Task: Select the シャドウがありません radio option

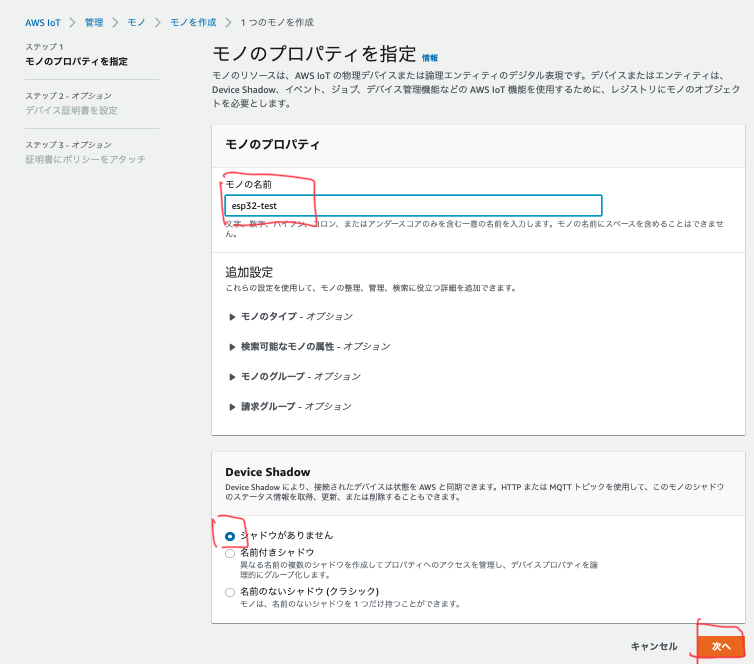Action: click(230, 536)
